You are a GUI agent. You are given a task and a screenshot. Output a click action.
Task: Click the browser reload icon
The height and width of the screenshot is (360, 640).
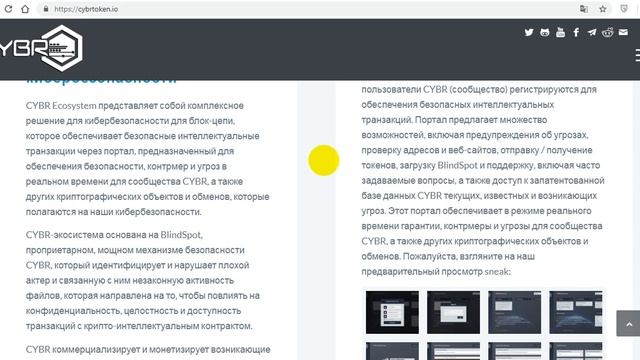(8, 9)
